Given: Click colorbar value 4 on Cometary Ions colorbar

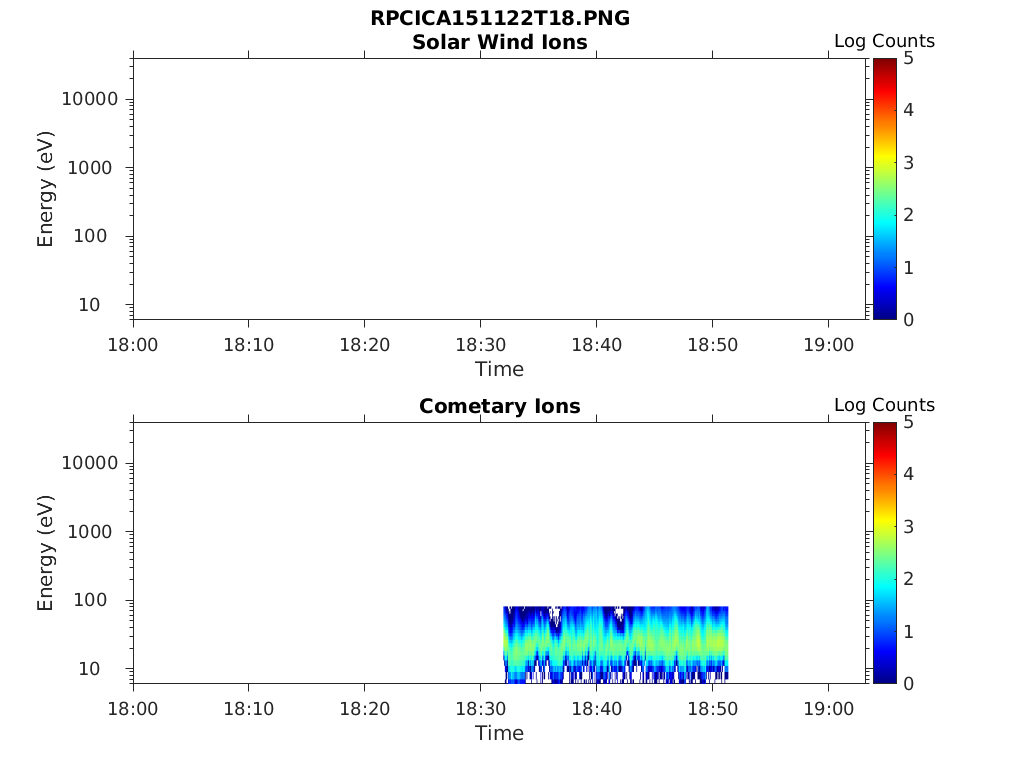Looking at the screenshot, I should (x=908, y=474).
